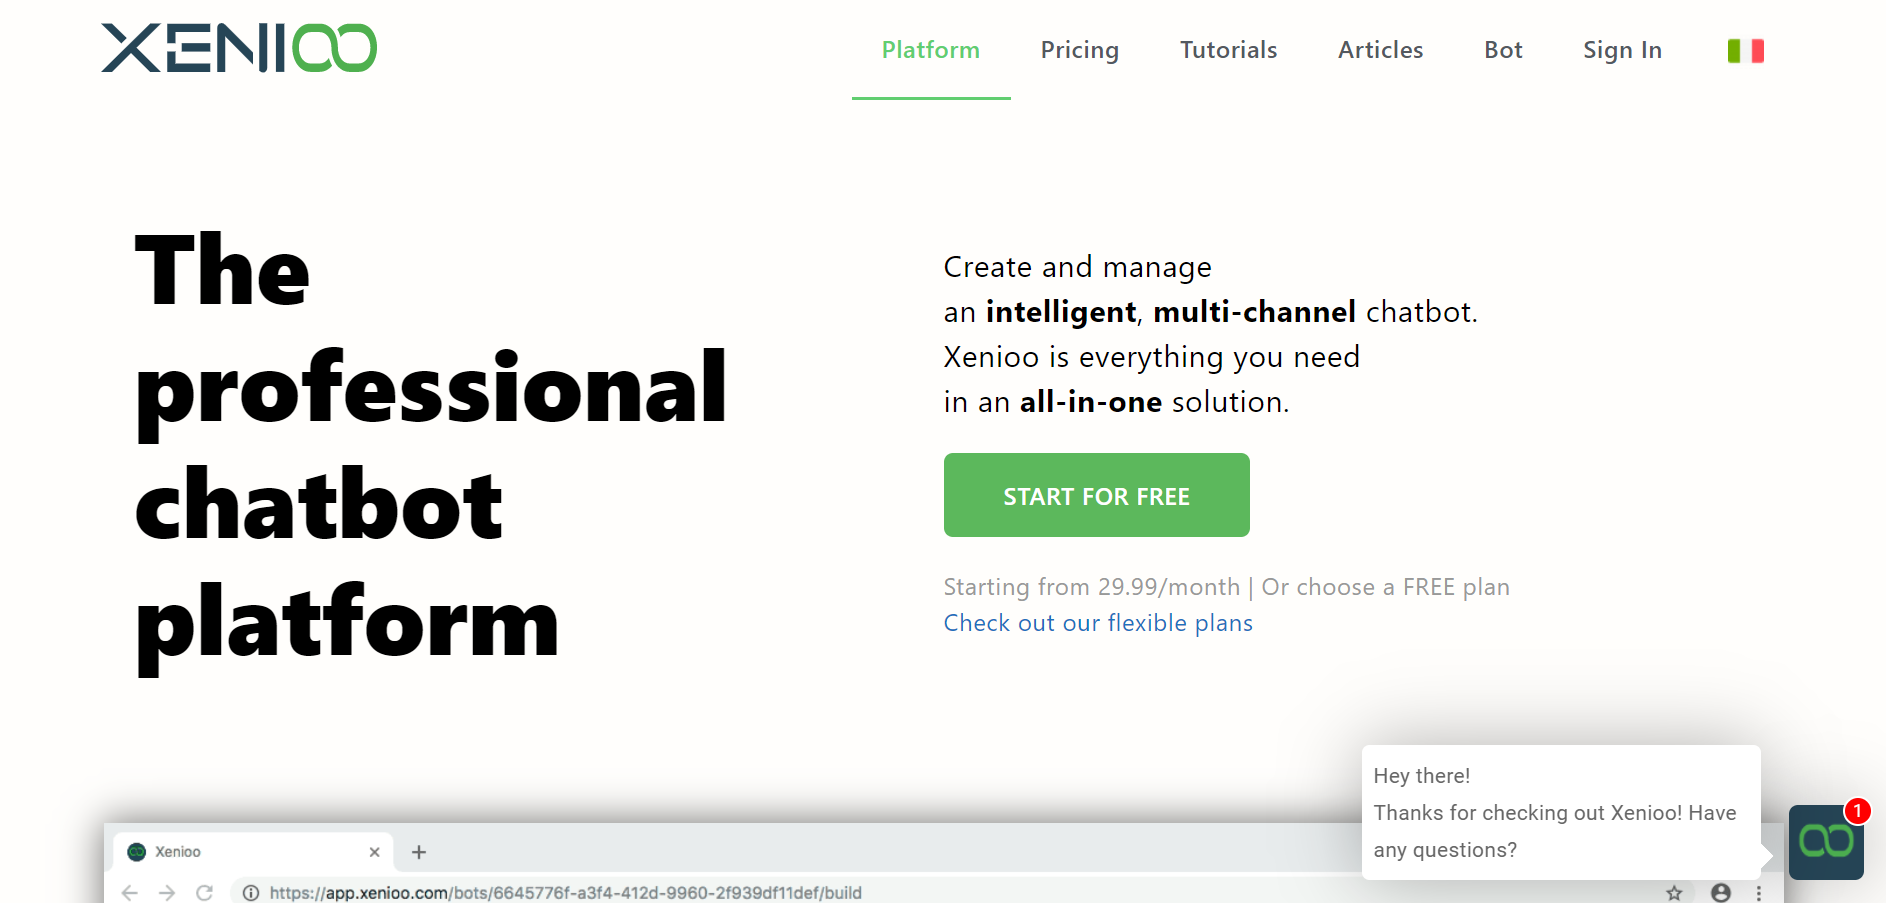The image size is (1886, 903).
Task: Click the 'Hey there!' chat message bubble
Action: click(1561, 812)
